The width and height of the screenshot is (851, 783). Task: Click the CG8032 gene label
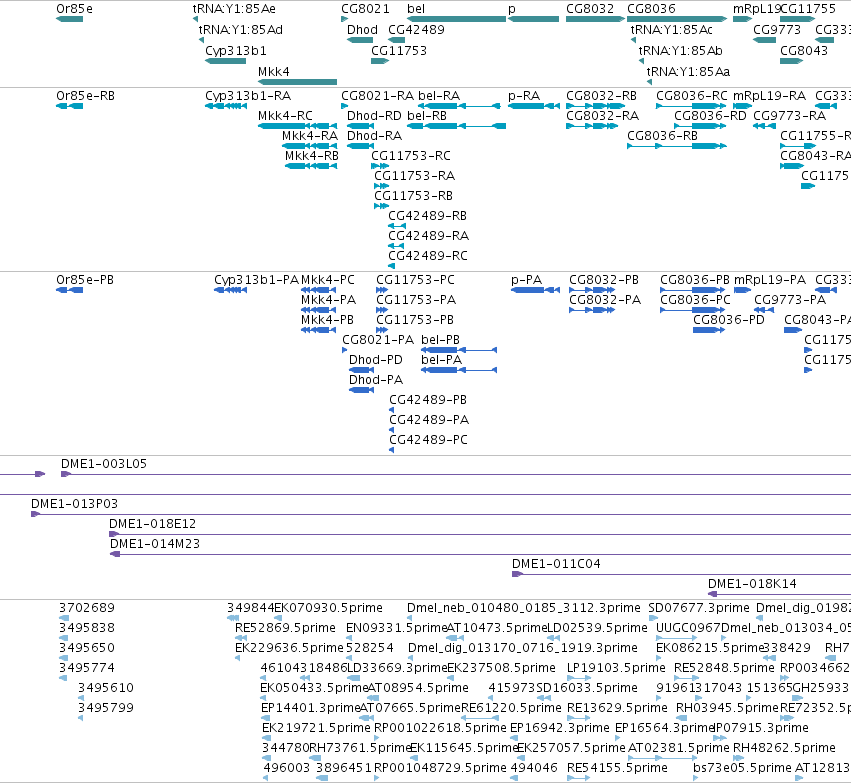tap(590, 9)
